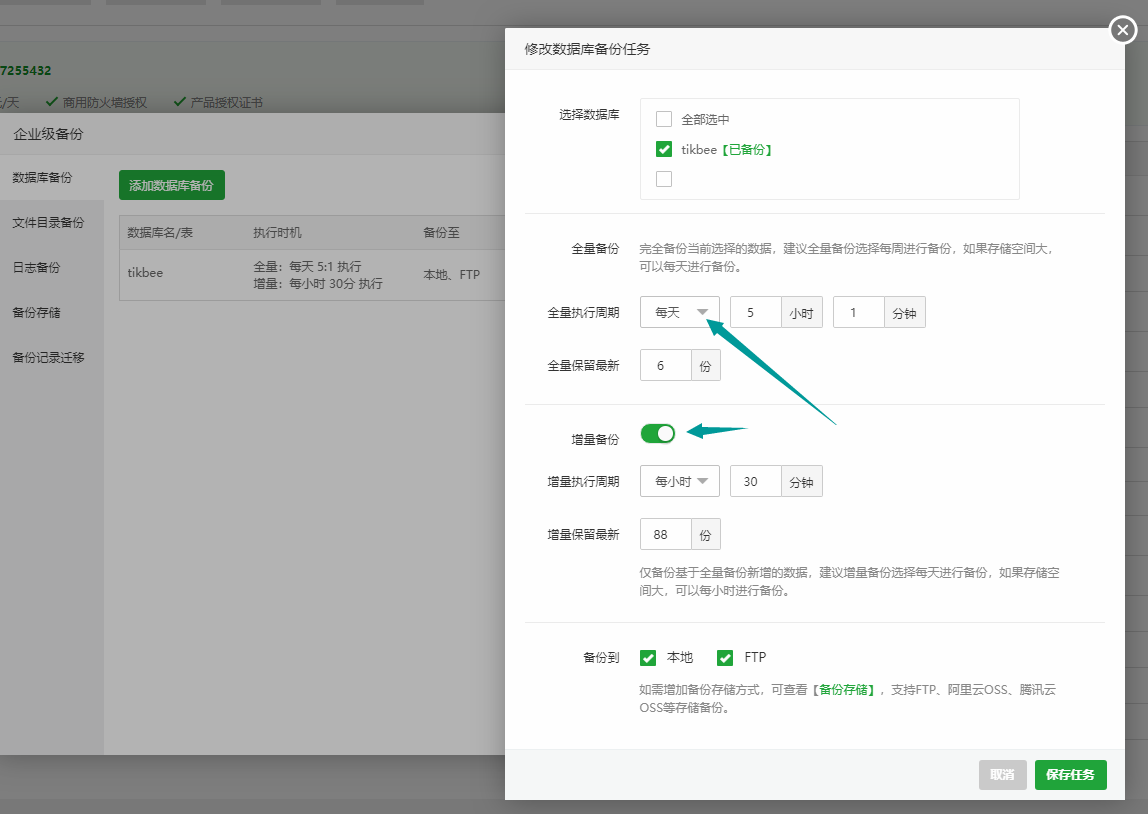Select the tikbee row in the backup table

(143, 271)
